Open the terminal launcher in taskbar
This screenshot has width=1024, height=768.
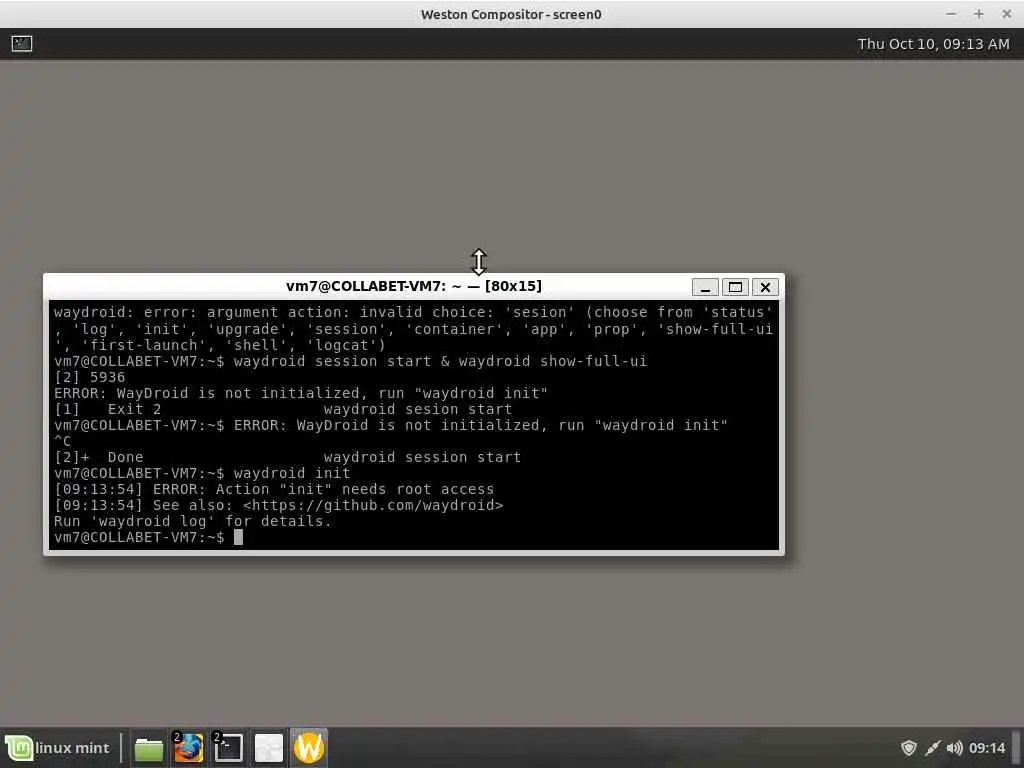[229, 748]
